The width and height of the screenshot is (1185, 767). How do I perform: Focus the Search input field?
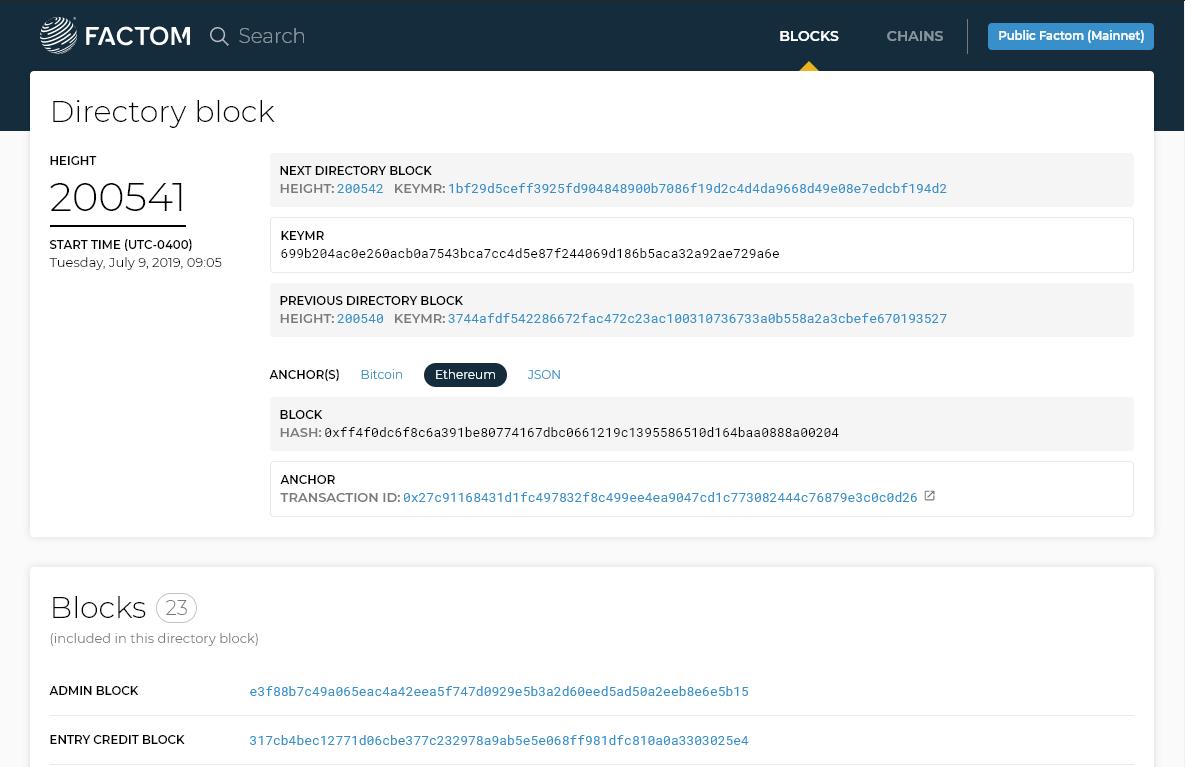pyautogui.click(x=271, y=36)
